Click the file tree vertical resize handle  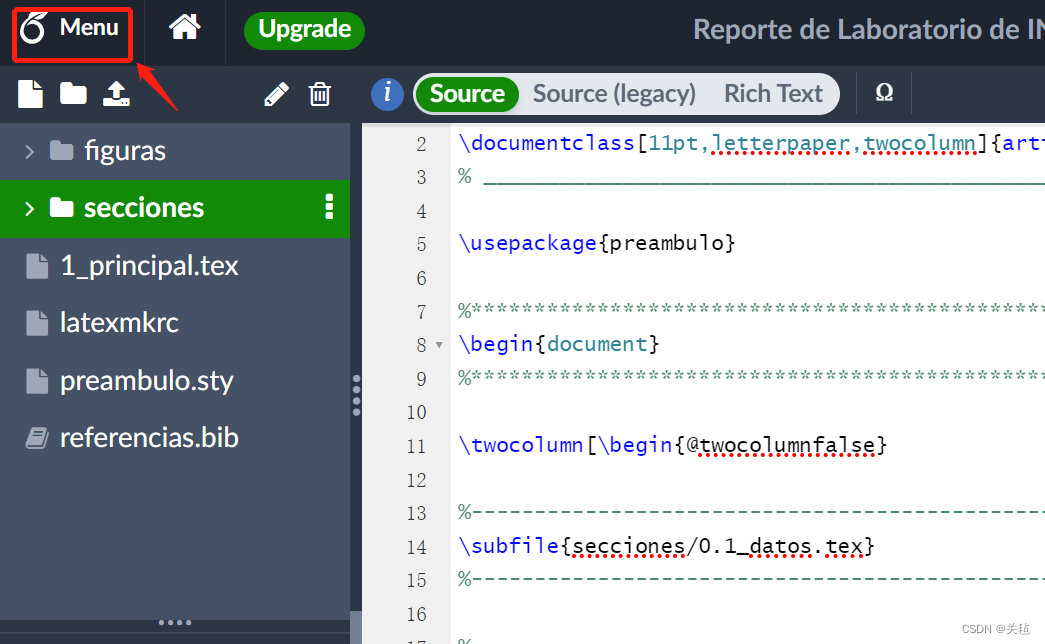click(357, 395)
